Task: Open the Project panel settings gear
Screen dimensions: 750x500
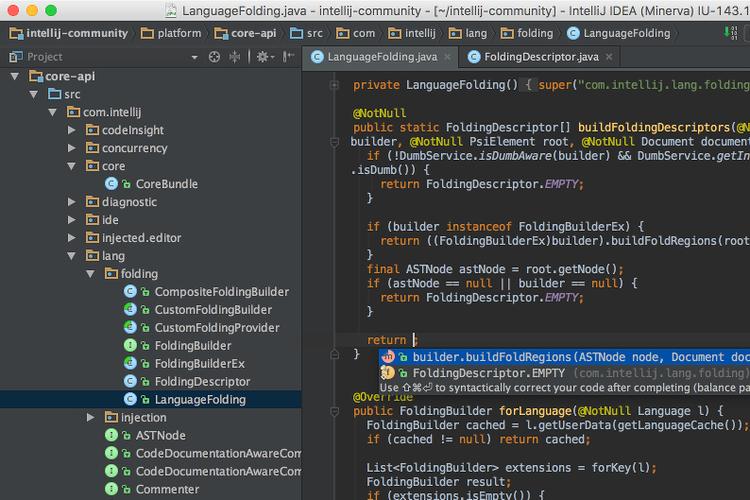Action: (x=265, y=57)
